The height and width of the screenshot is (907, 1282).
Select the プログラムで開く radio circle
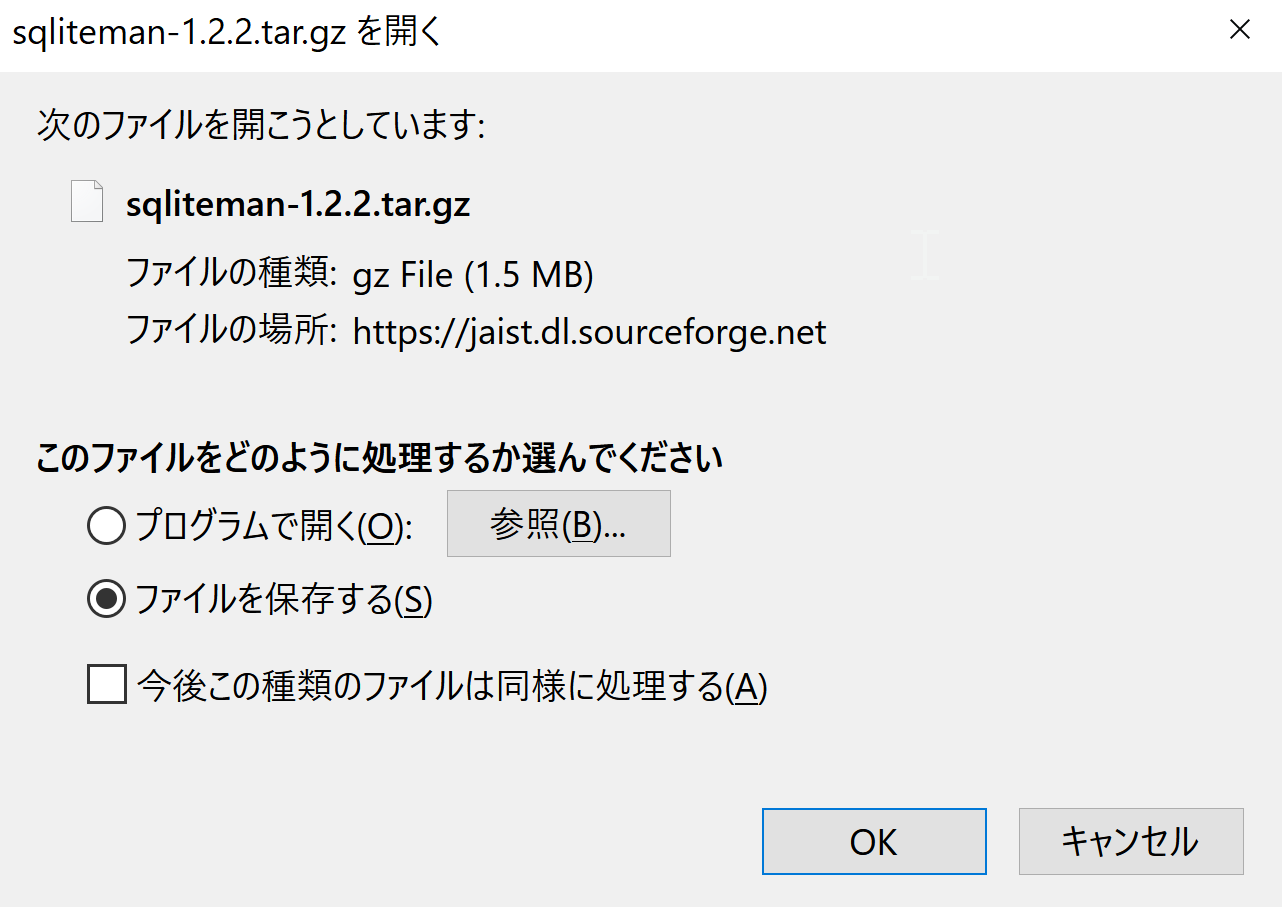click(106, 525)
